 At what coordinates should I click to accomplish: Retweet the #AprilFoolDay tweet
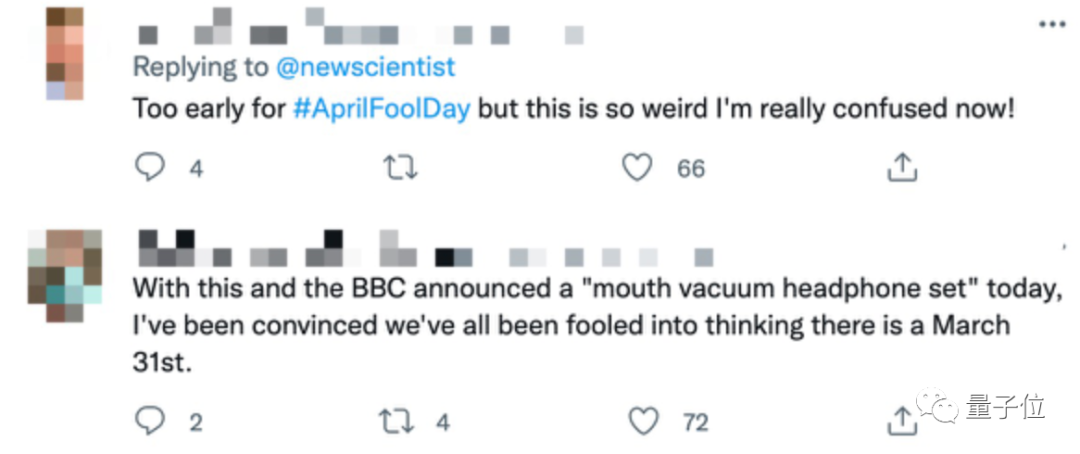coord(399,168)
